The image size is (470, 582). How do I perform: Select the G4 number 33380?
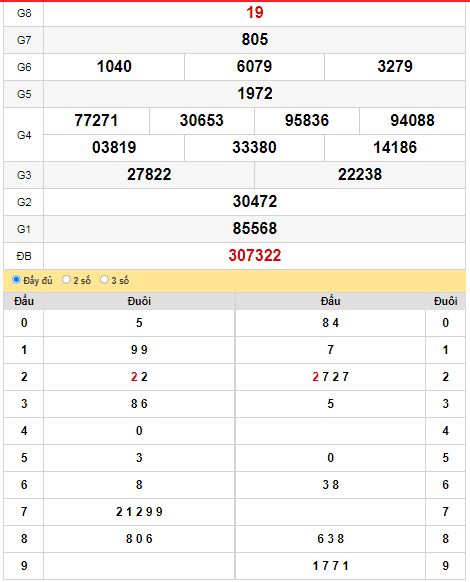pos(254,148)
